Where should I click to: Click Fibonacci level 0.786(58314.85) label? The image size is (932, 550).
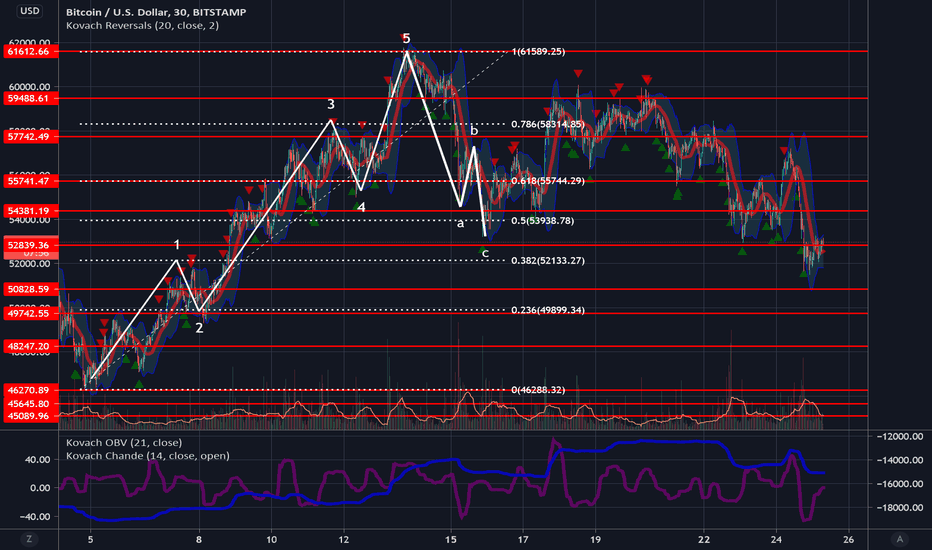point(547,124)
